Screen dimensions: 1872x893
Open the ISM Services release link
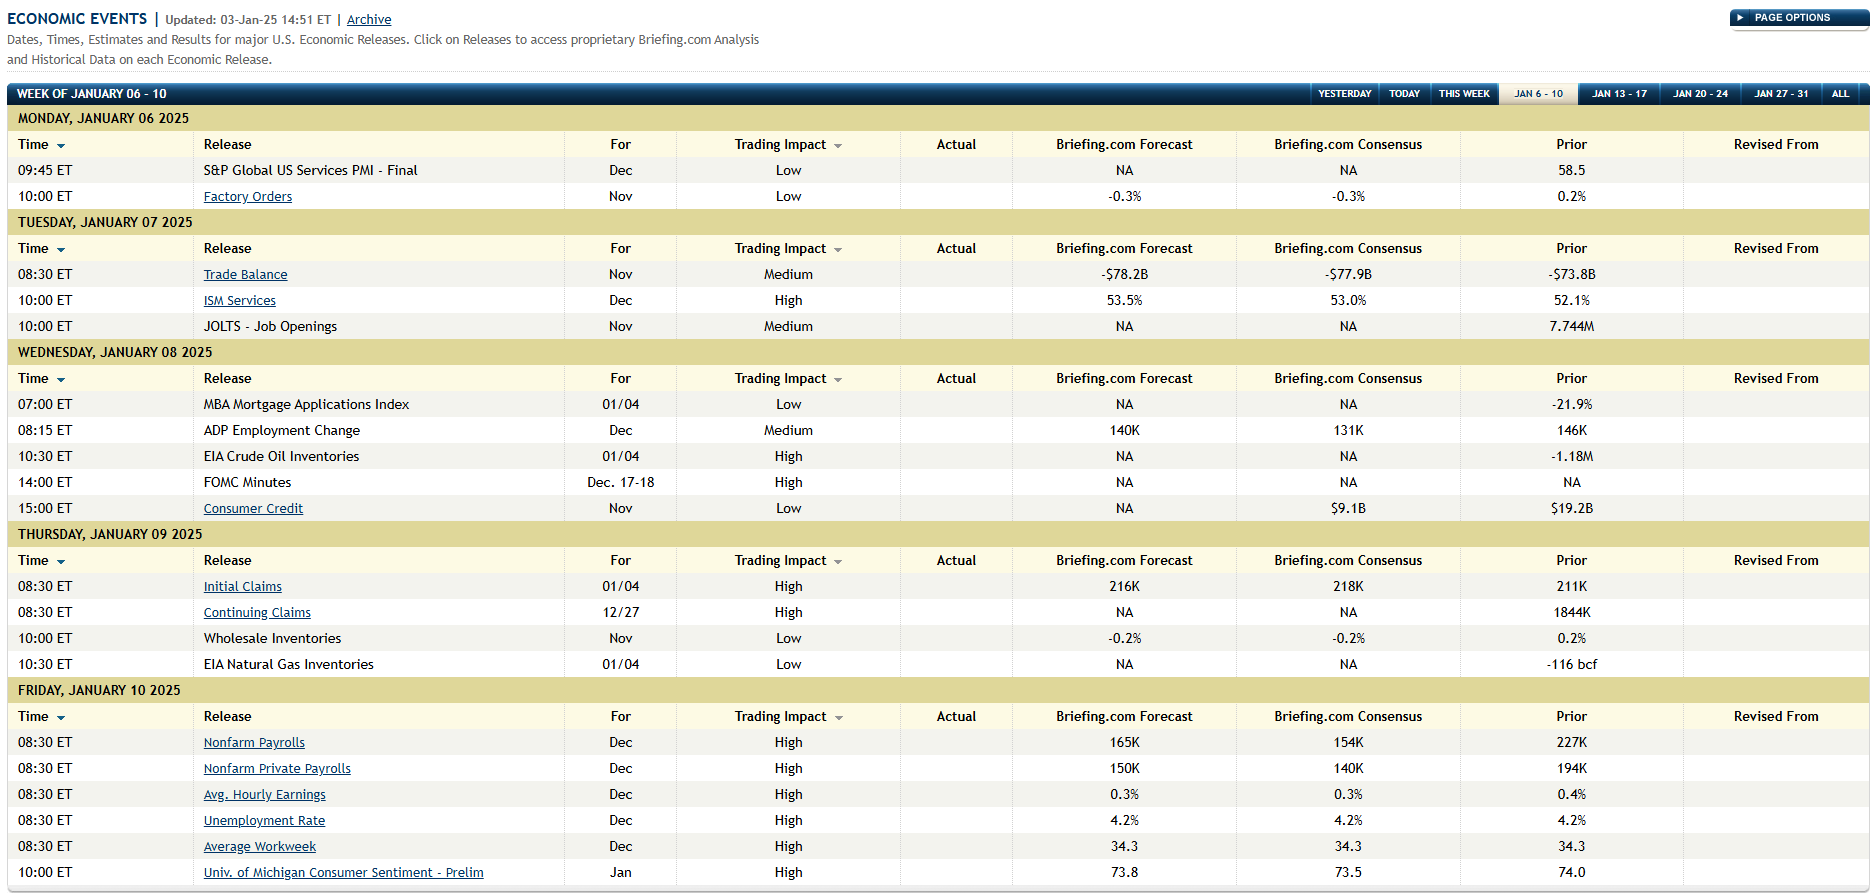point(240,301)
